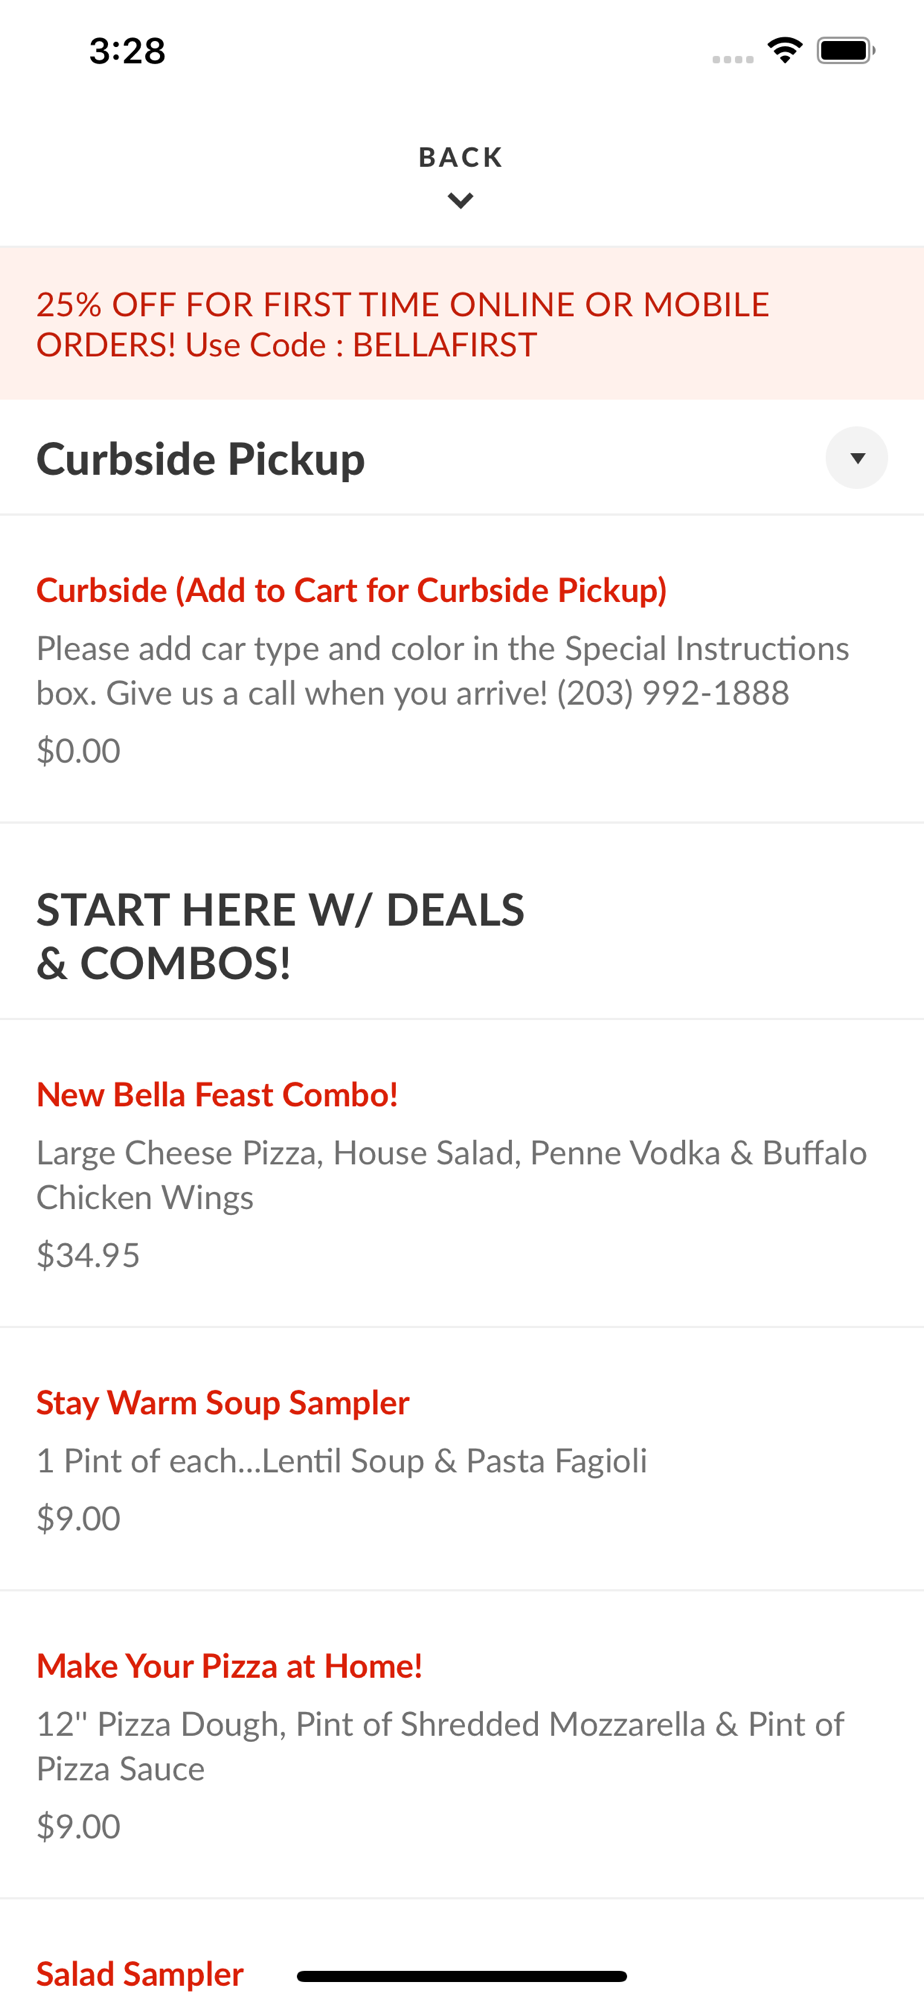The width and height of the screenshot is (924, 2000).
Task: Open the Curbside Pickup category dropdown arrow
Action: click(856, 458)
